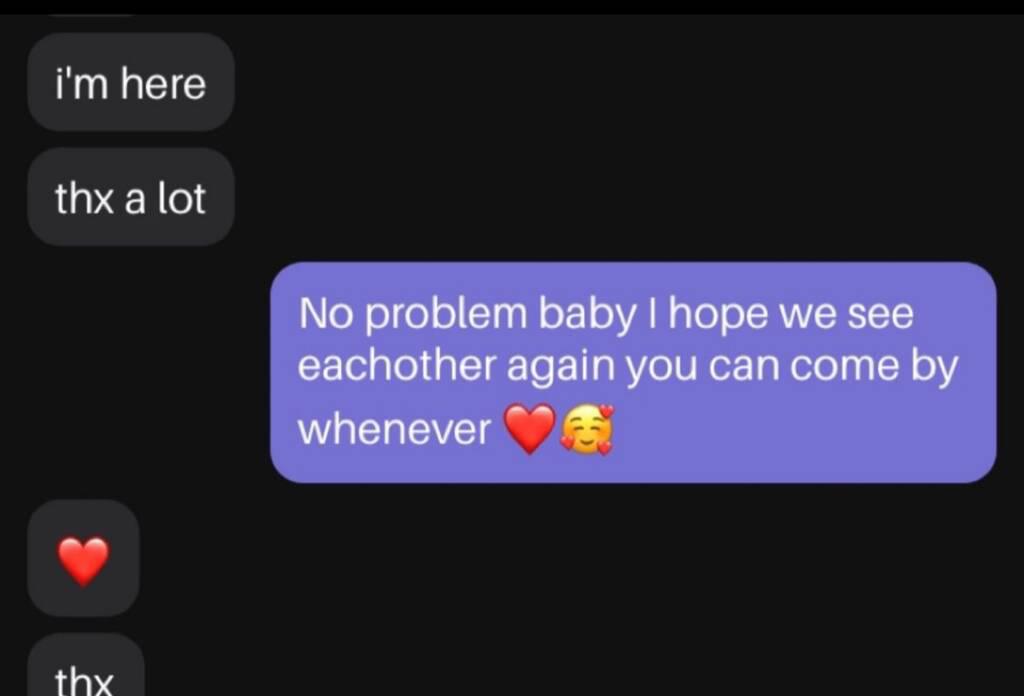Tap the bottom "thx" message bubble
The image size is (1024, 696).
86,666
